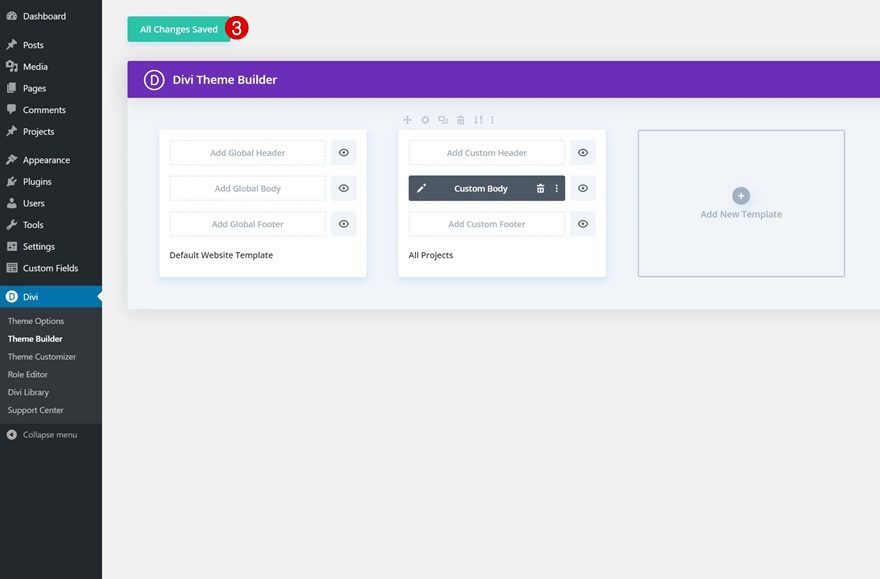The height and width of the screenshot is (579, 880).
Task: Open the kebab menu on Custom Body
Action: 557,188
